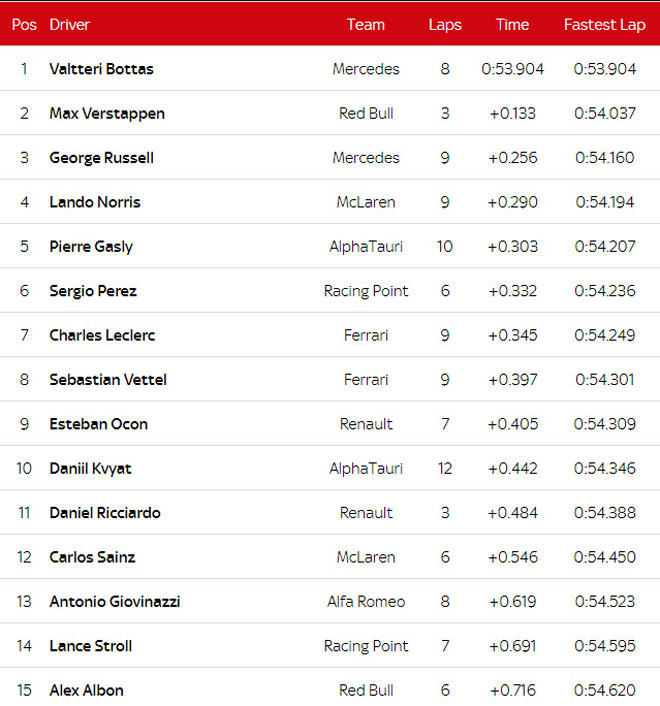Click the Pos column header
Screen dimensions: 660x706
24,25
